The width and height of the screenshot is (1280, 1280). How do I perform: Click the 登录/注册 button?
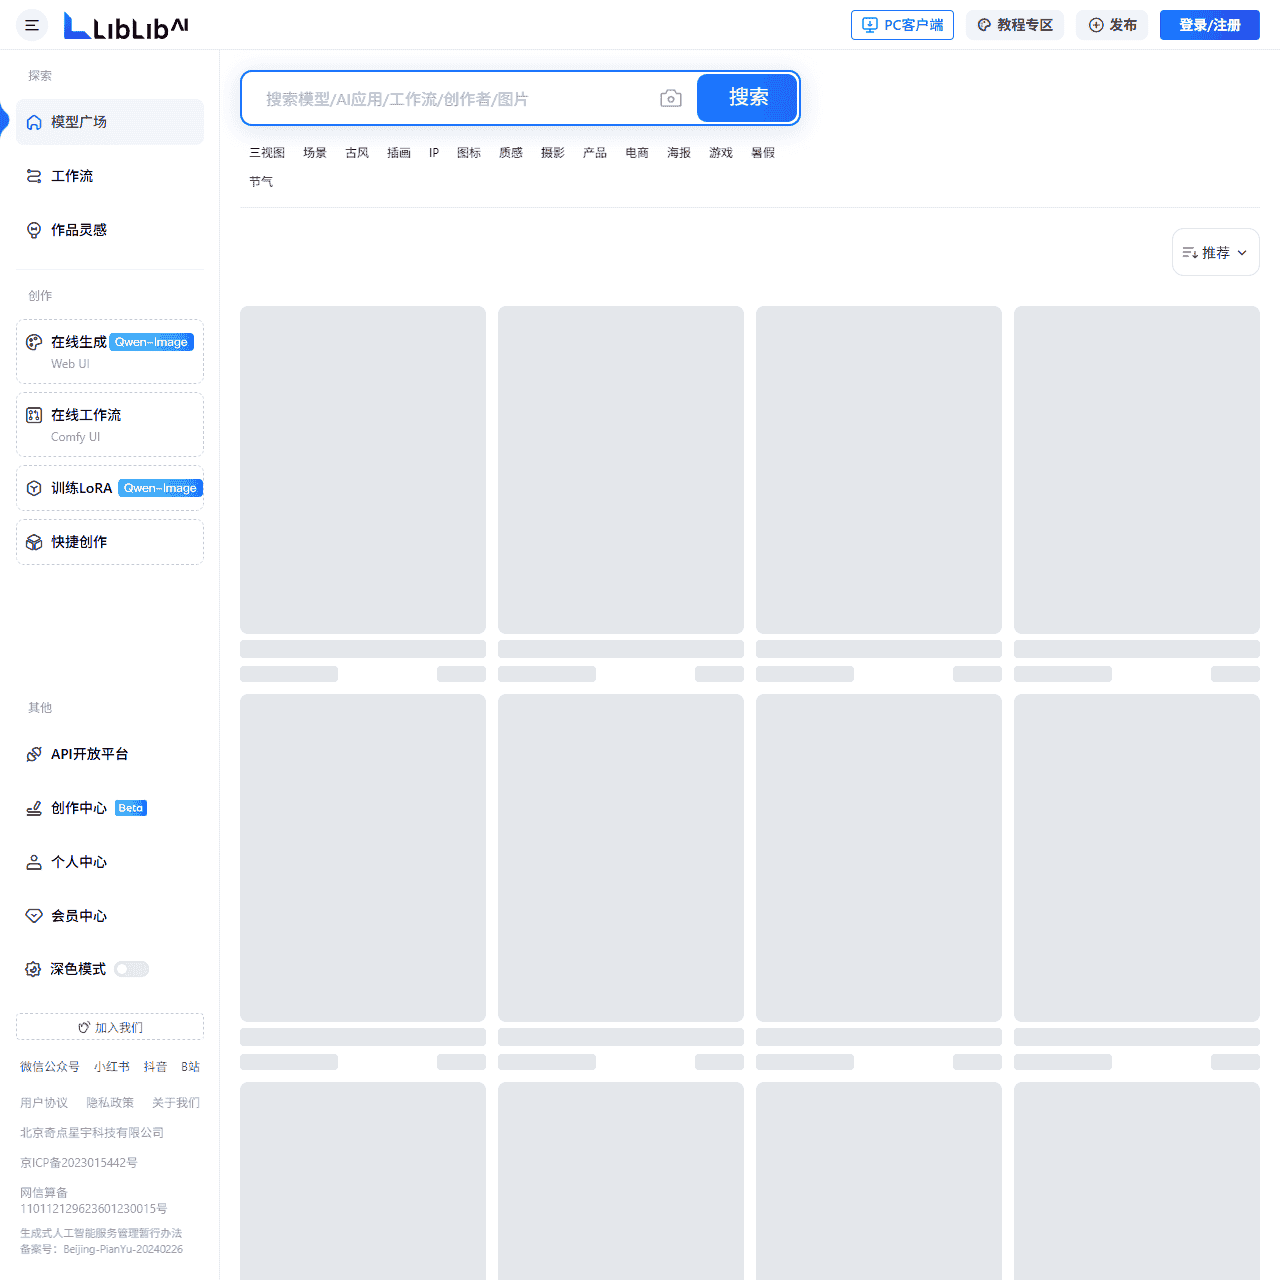(1209, 25)
